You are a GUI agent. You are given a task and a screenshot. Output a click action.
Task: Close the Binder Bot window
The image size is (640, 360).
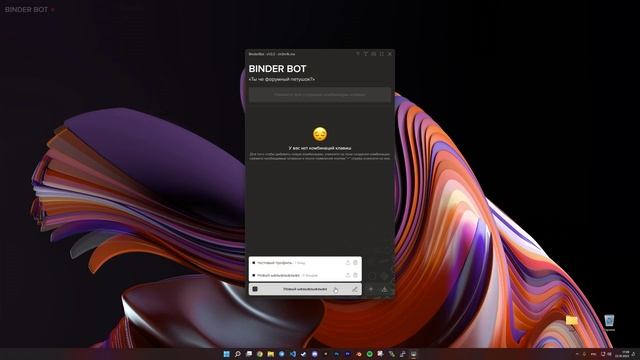click(x=390, y=54)
